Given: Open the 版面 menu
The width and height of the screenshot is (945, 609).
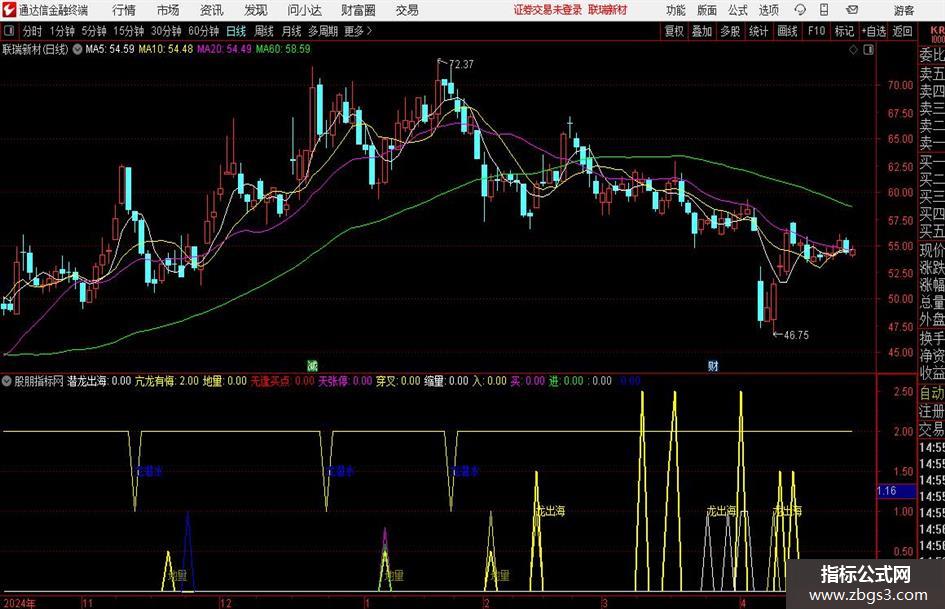Looking at the screenshot, I should pyautogui.click(x=706, y=10).
